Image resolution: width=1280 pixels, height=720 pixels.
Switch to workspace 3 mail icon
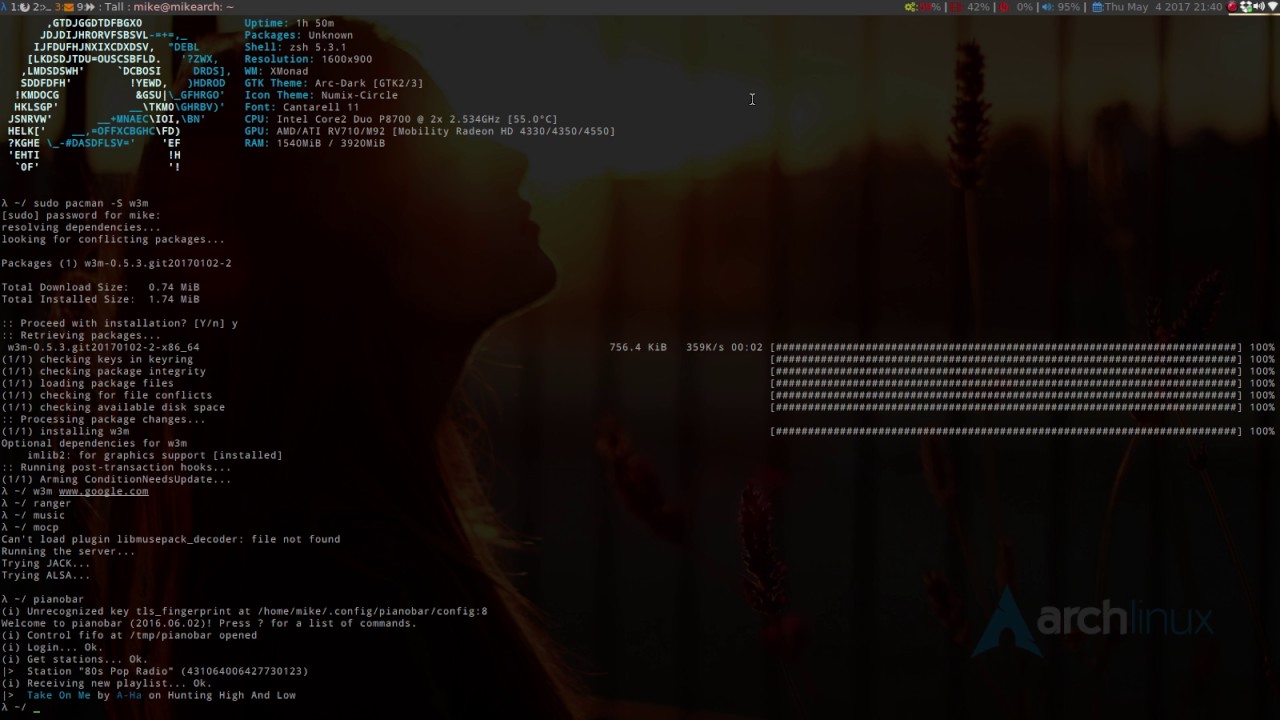point(65,7)
